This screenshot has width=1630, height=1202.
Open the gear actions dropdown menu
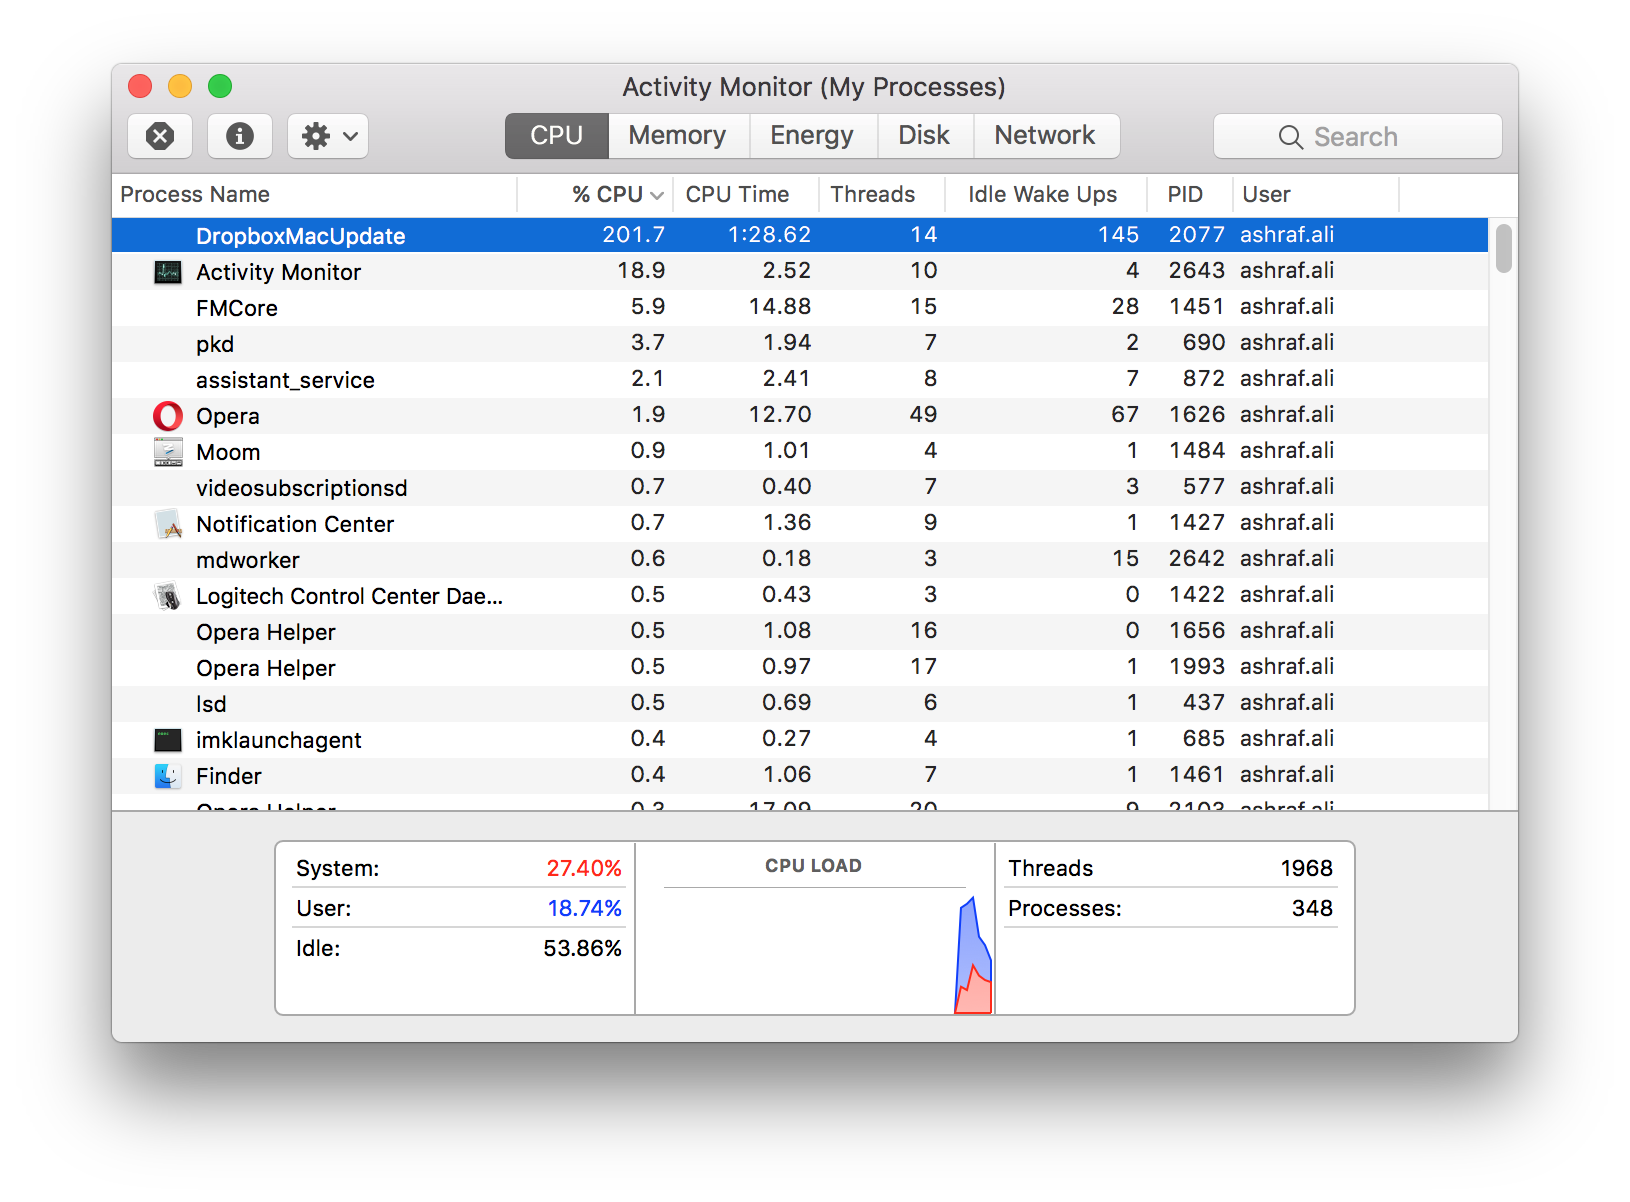coord(328,136)
